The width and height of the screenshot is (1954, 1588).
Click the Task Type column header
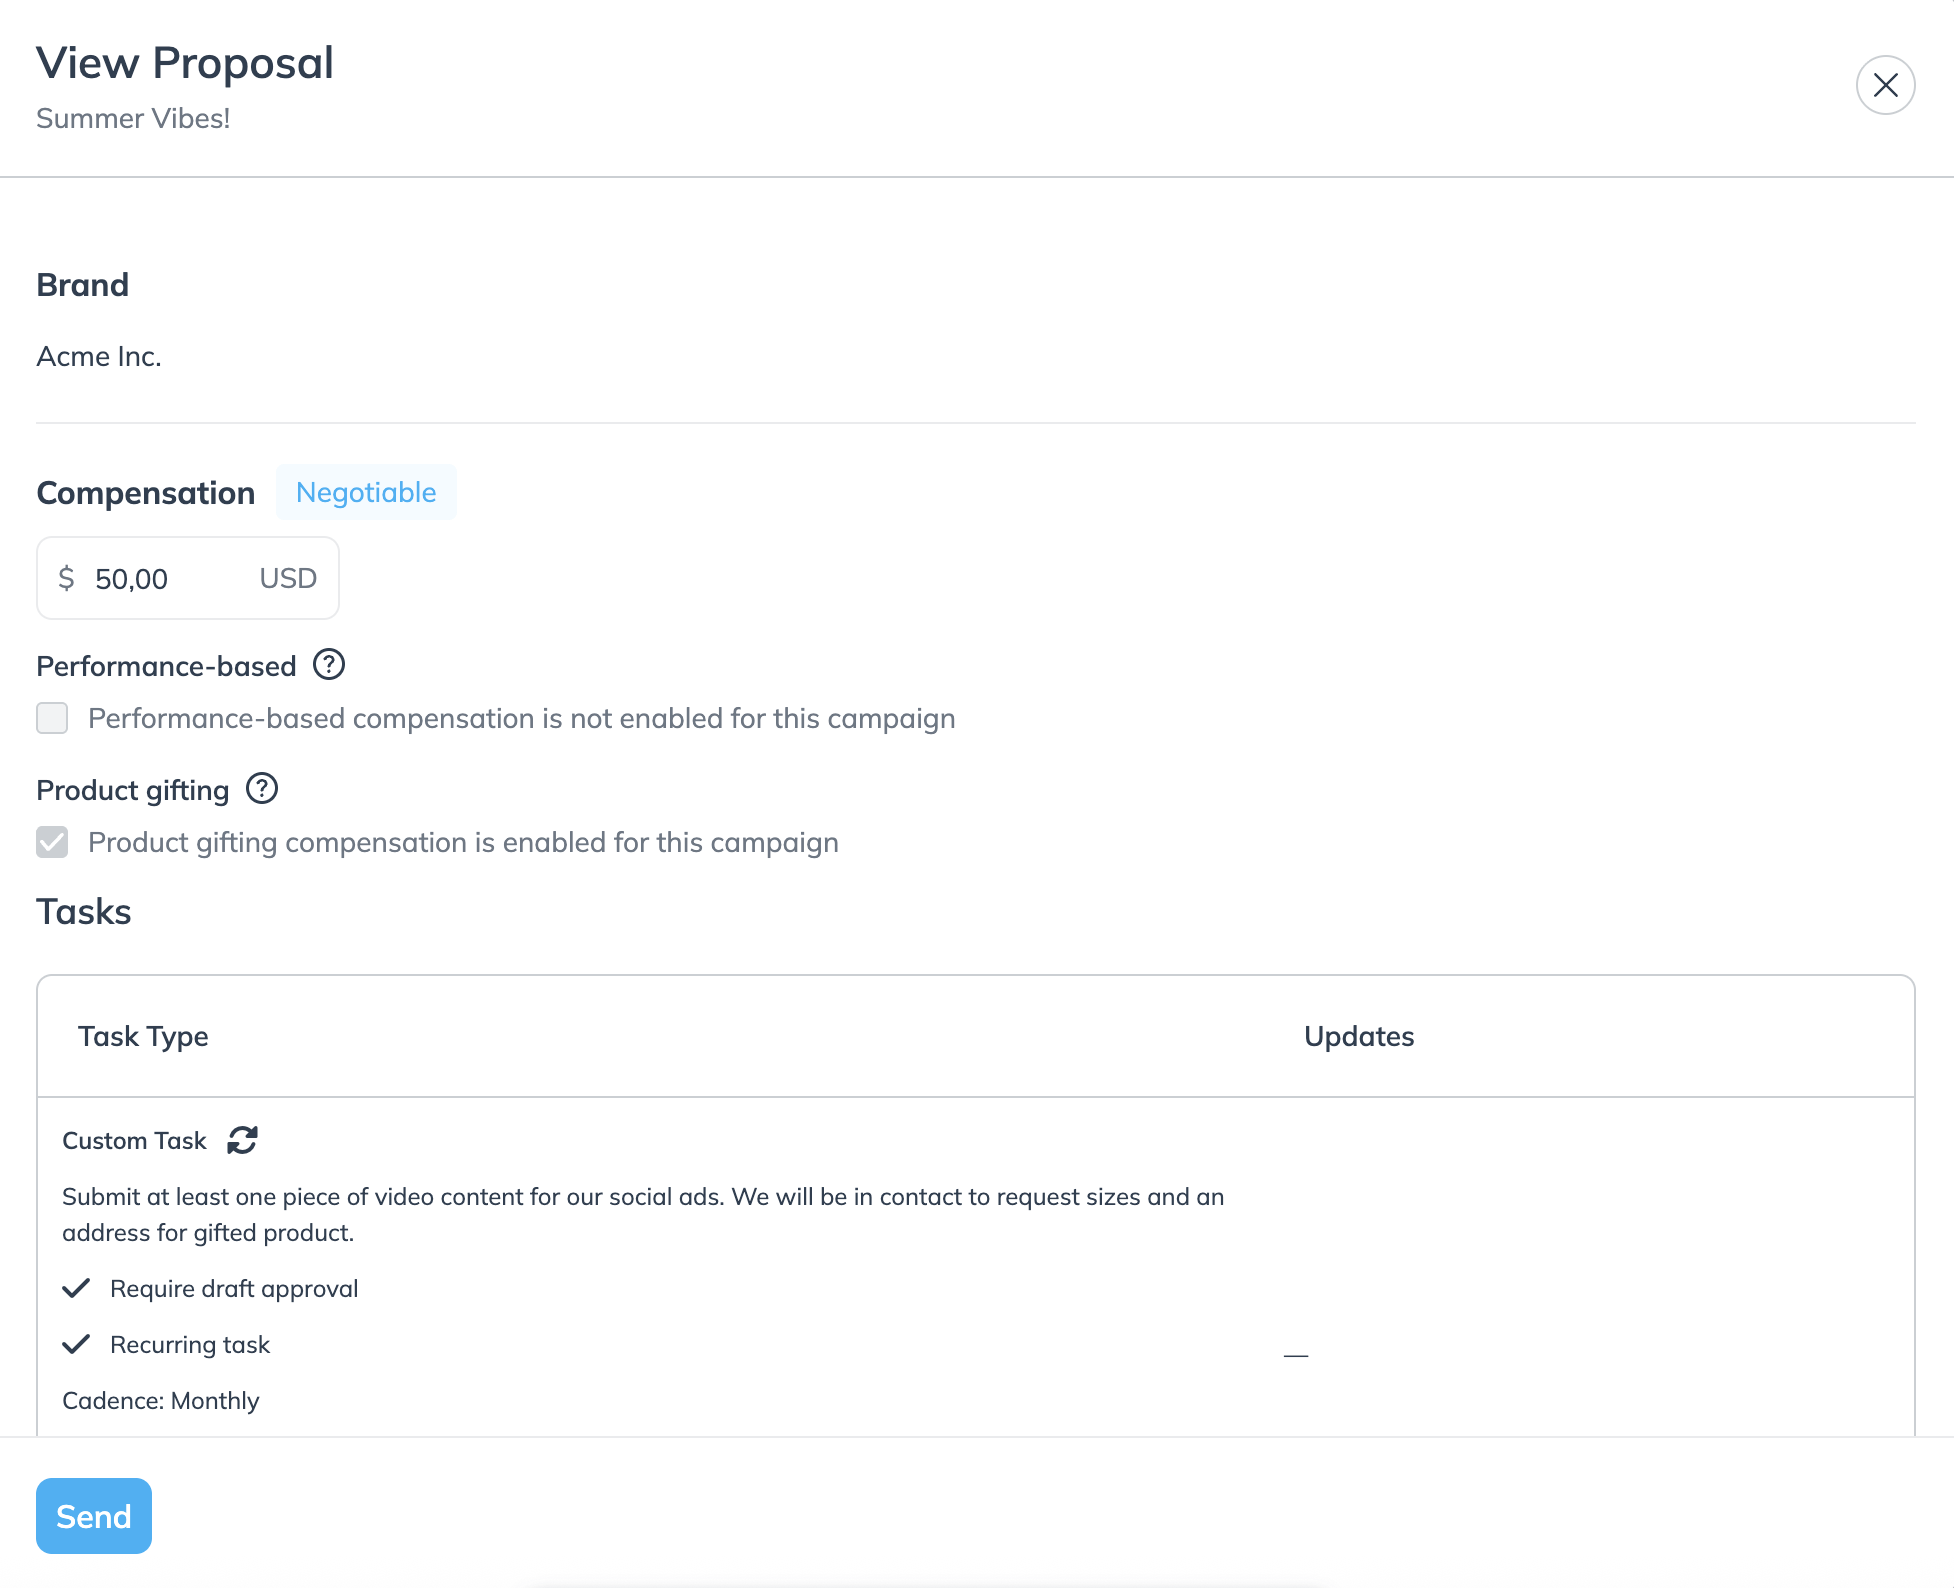coord(143,1036)
